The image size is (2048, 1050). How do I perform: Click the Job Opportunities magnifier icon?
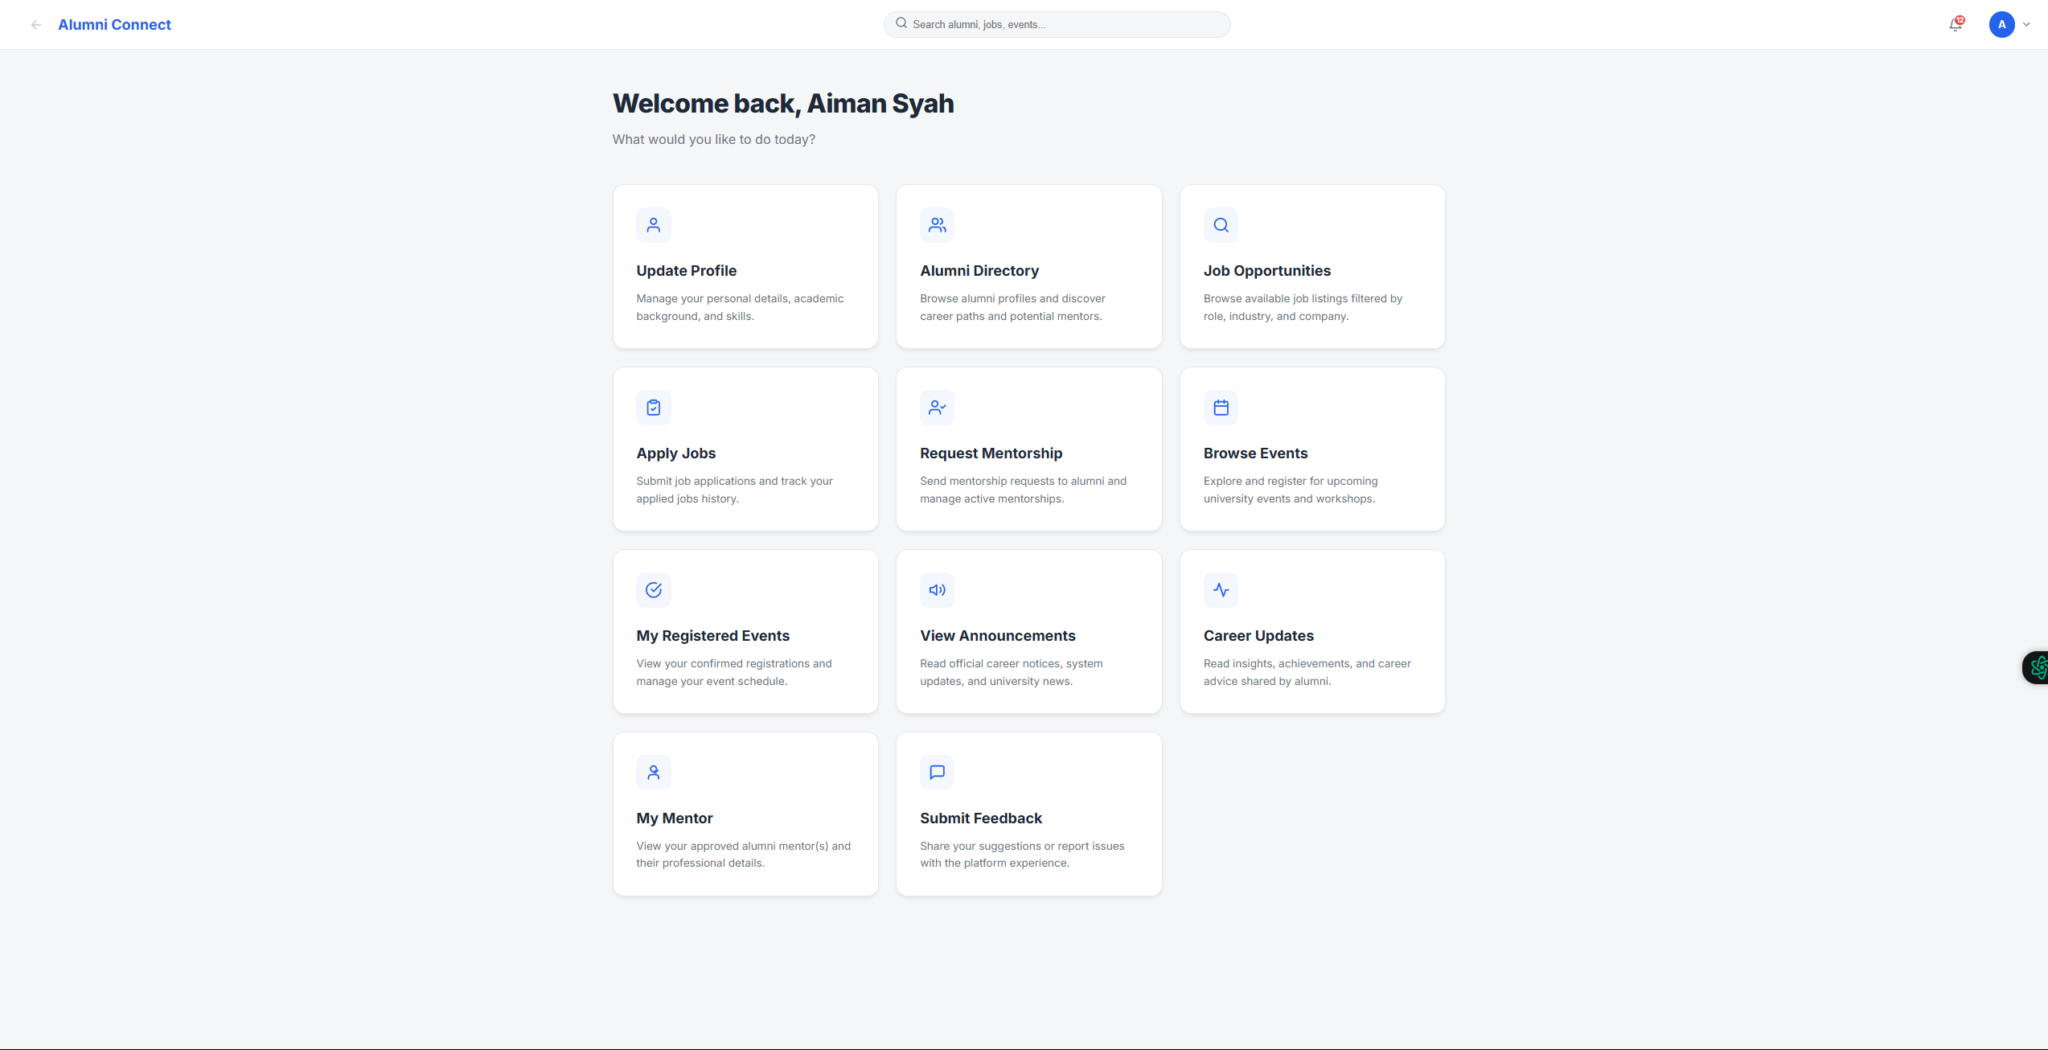pyautogui.click(x=1220, y=225)
